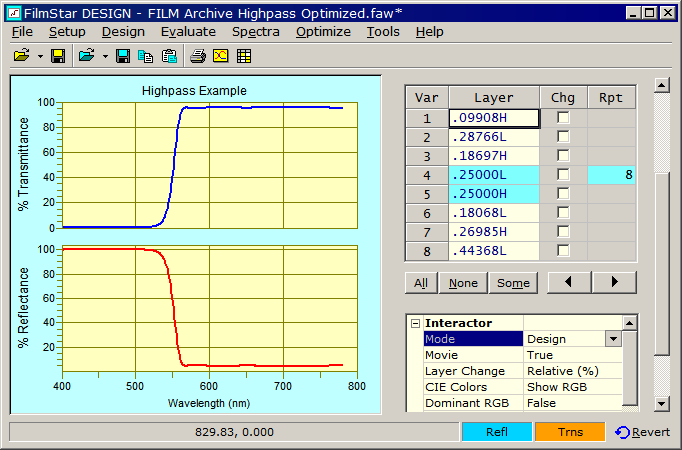Select the Movie property value True
This screenshot has height=450, width=682.
[573, 355]
